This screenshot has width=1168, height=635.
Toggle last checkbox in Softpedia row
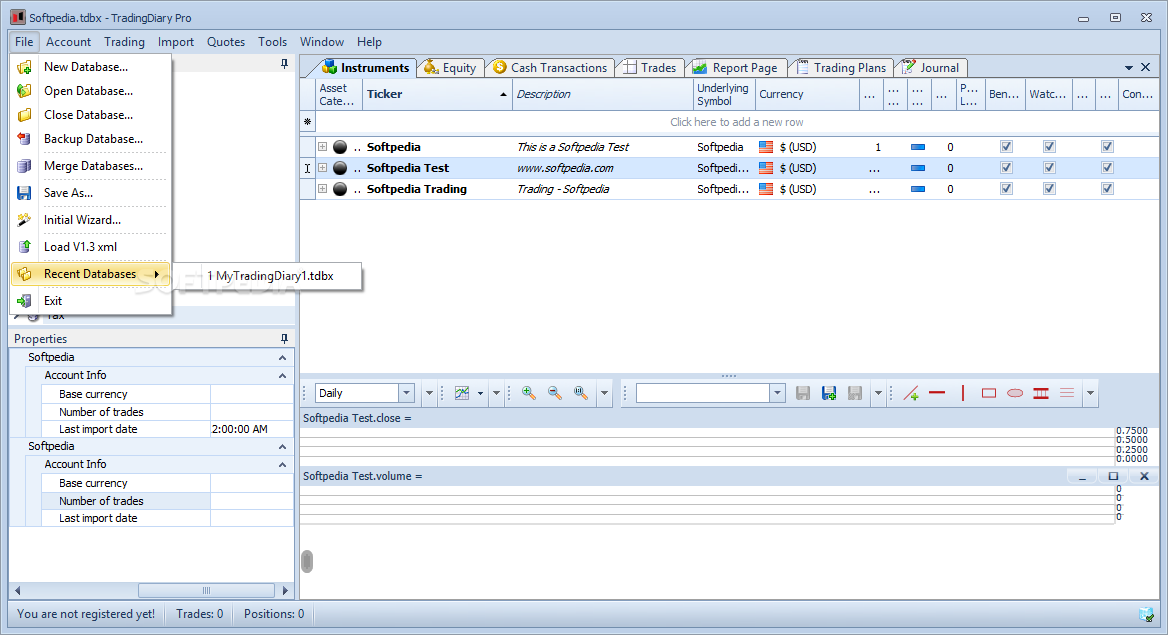[x=1108, y=147]
